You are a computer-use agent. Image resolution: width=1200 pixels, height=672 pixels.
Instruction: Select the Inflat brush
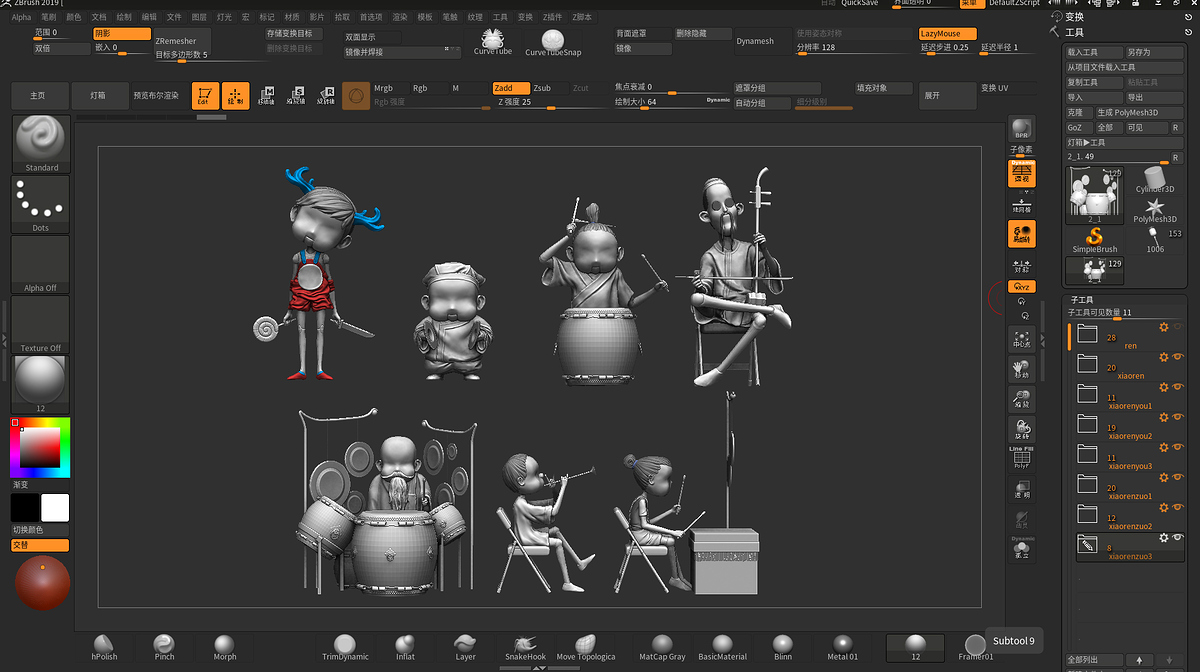coord(405,648)
